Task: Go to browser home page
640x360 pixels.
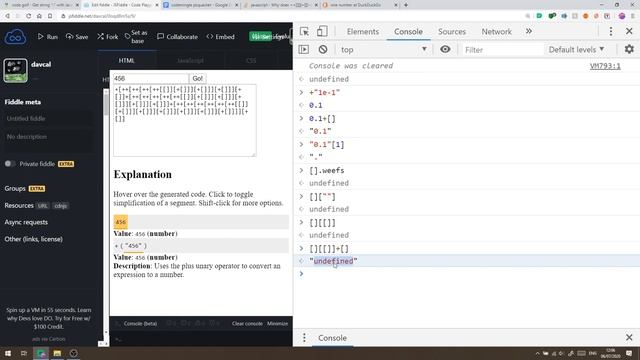Action: (39, 16)
